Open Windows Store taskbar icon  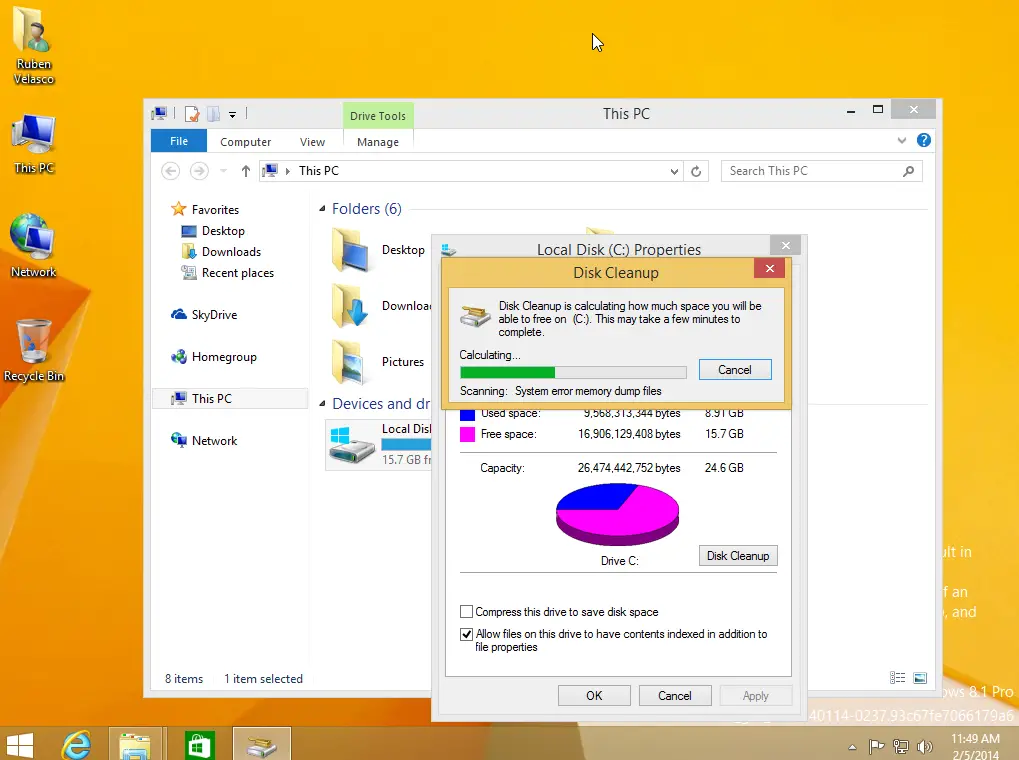pyautogui.click(x=198, y=745)
